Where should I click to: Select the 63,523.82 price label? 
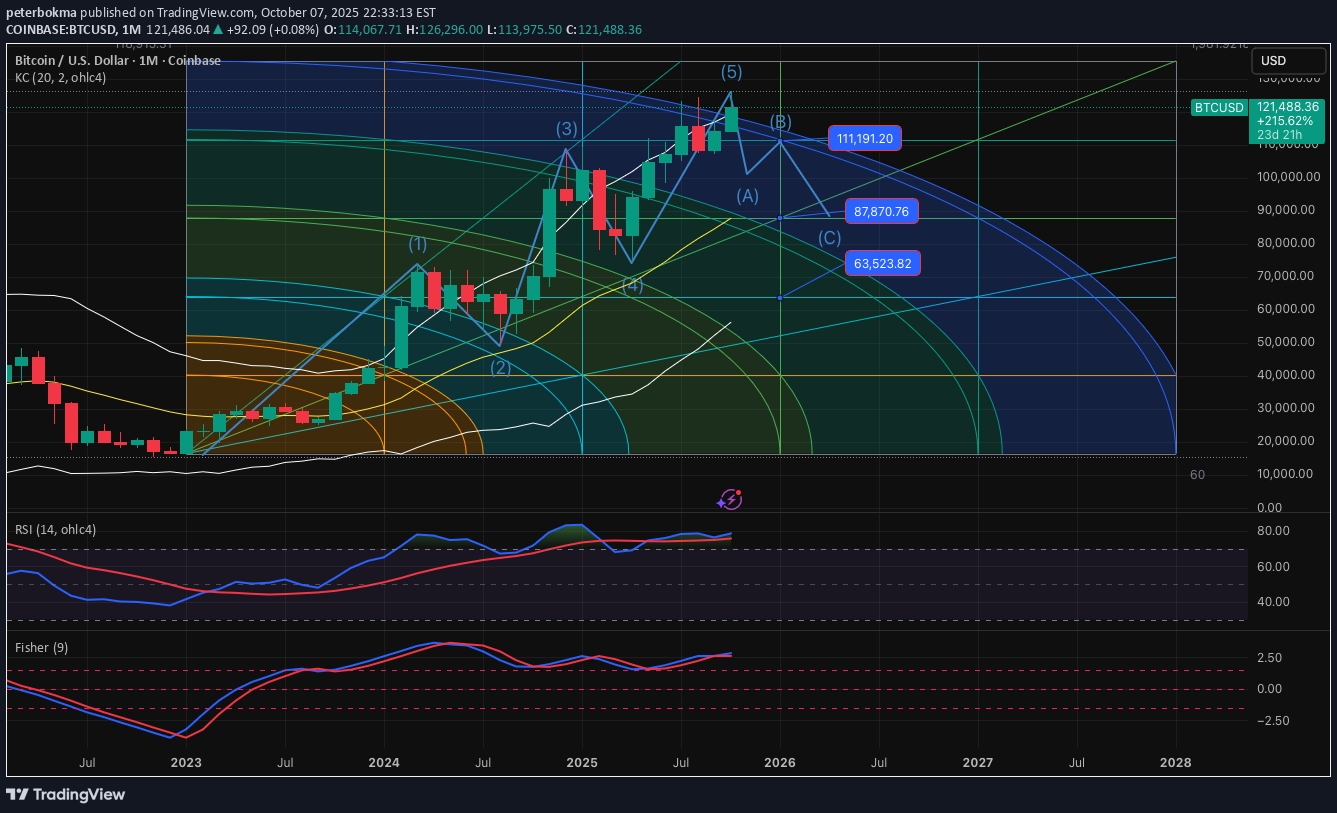pyautogui.click(x=881, y=264)
